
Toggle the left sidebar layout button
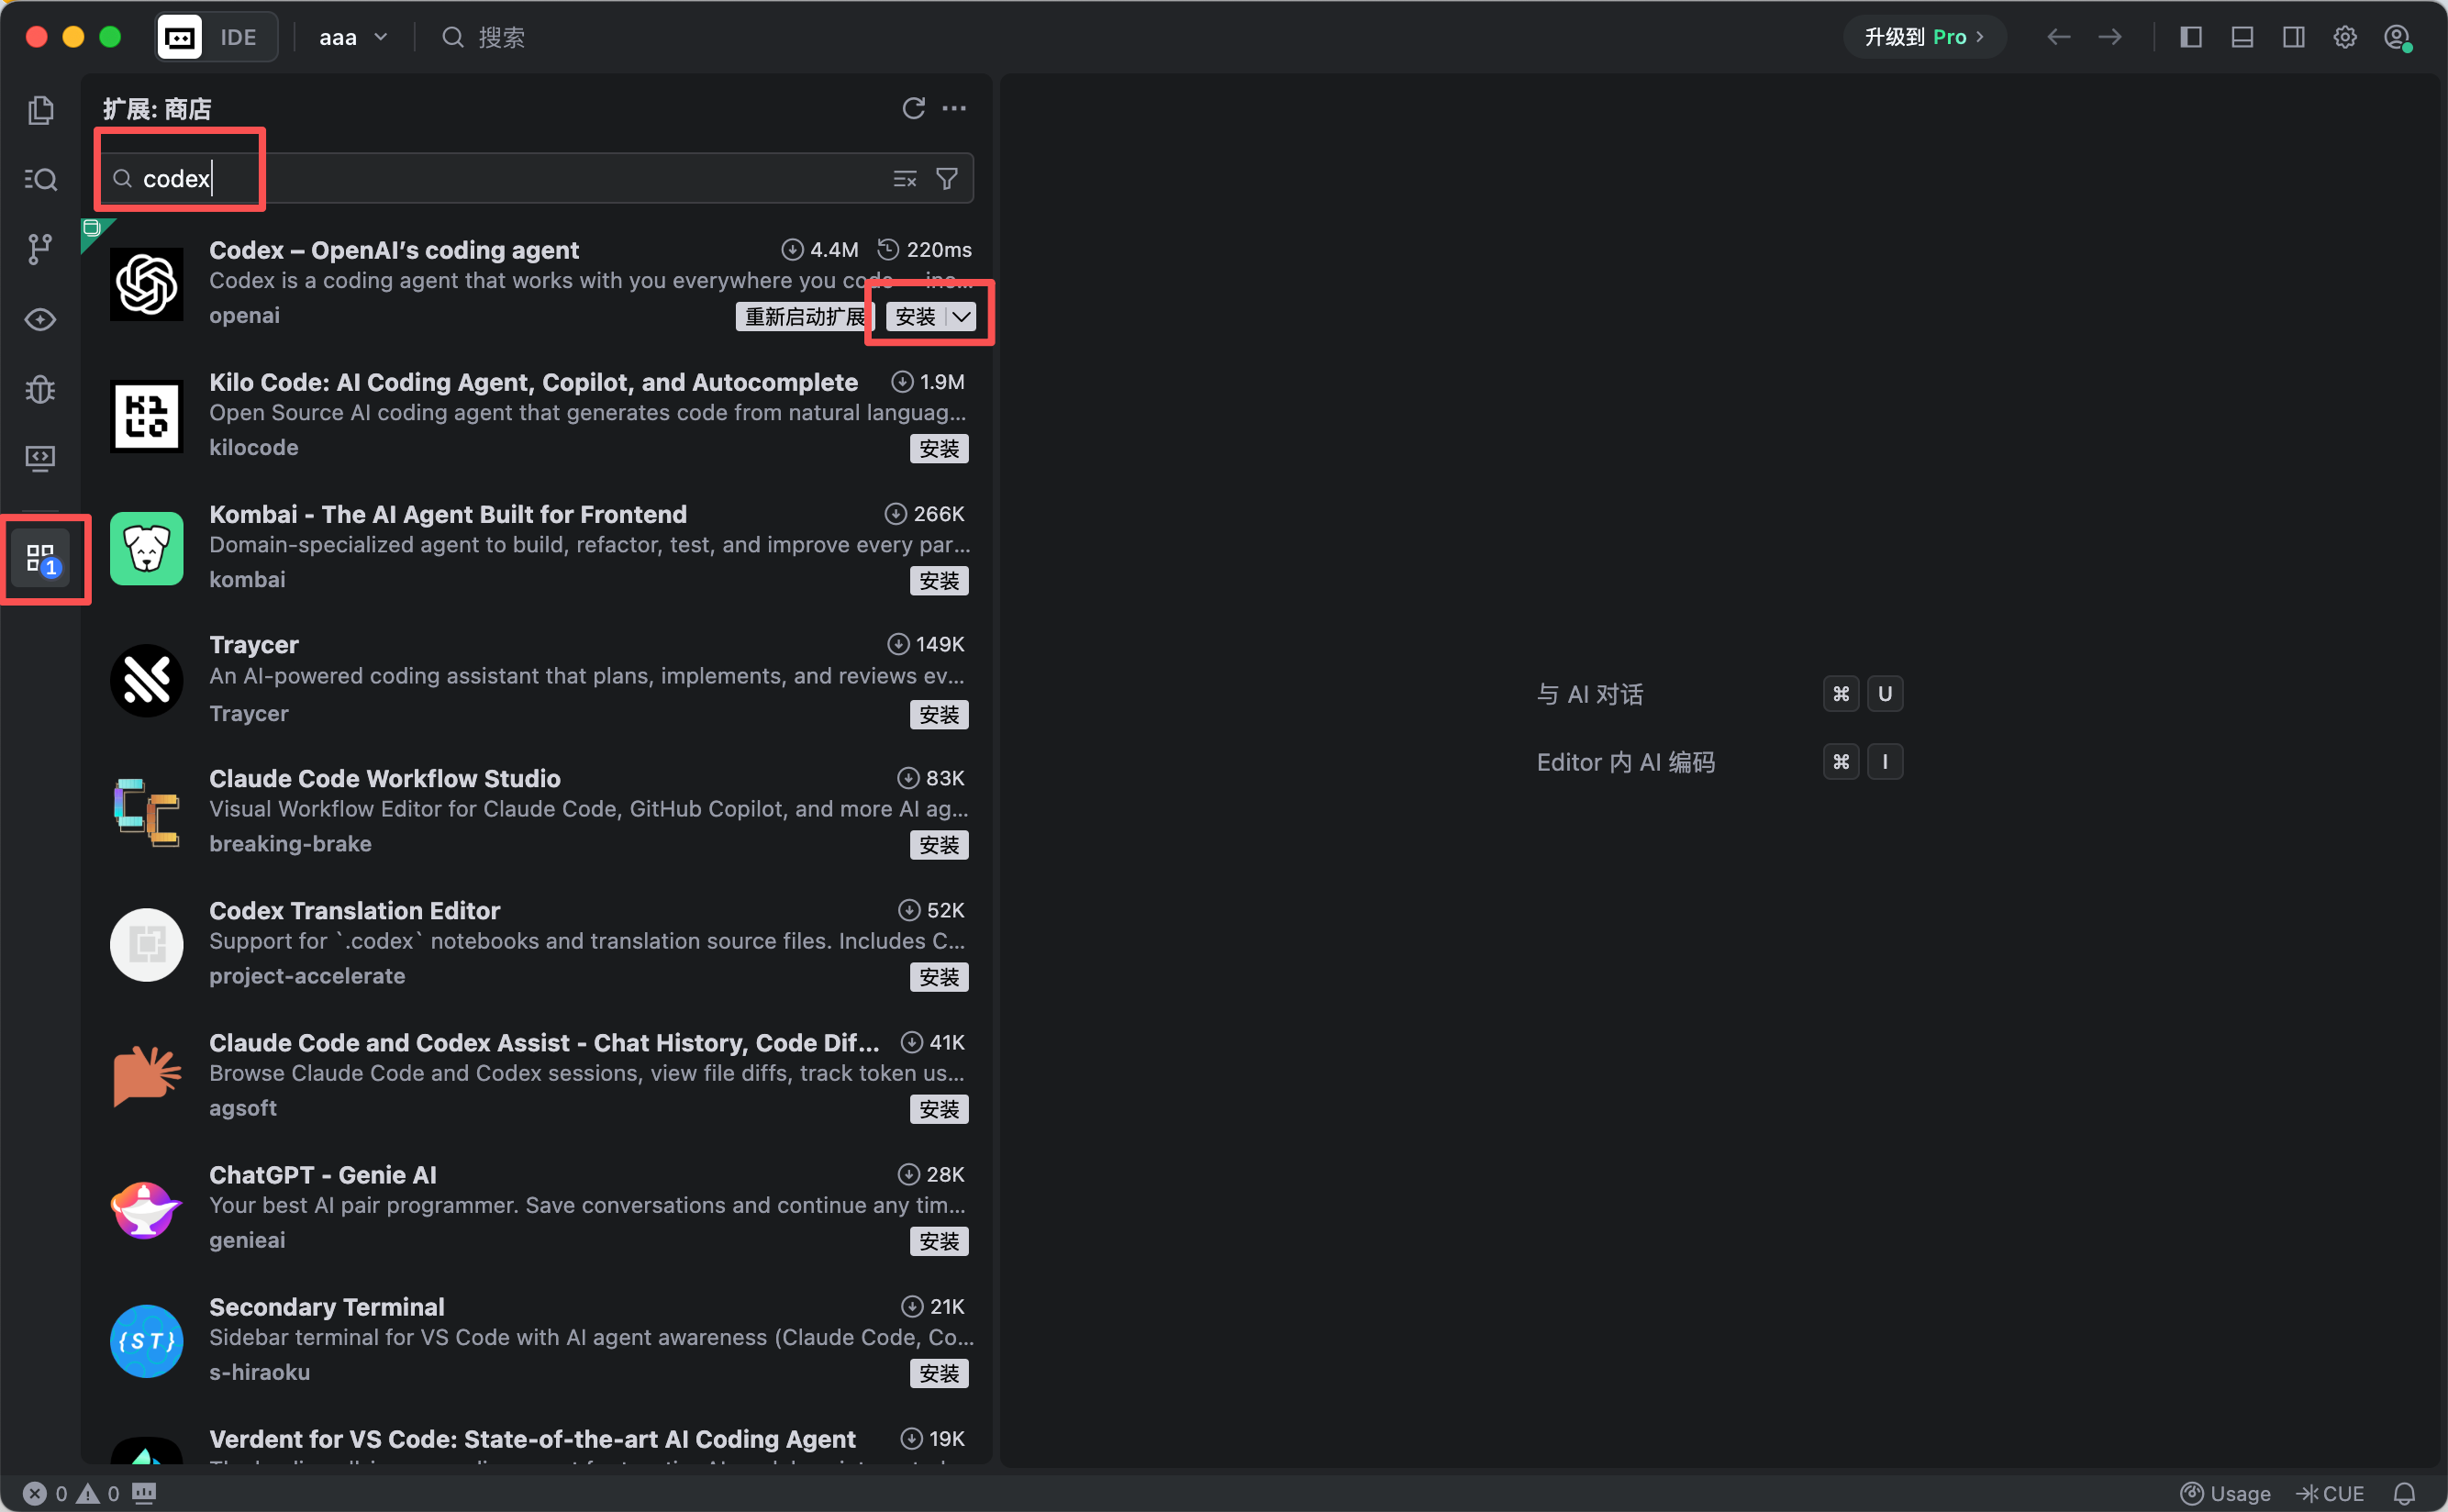[x=2191, y=37]
